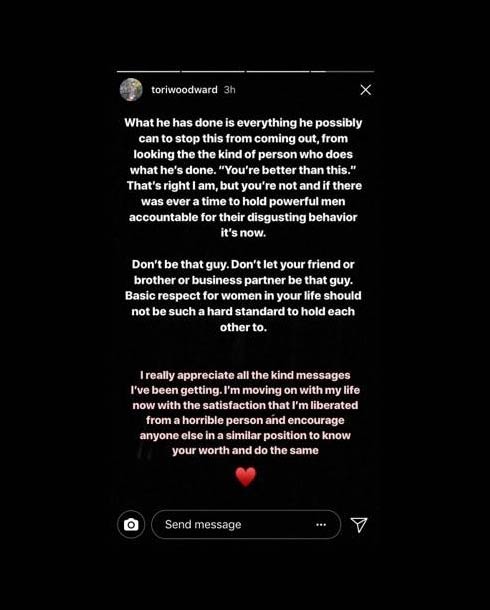Tap the pink "I really appreciate" line
The height and width of the screenshot is (610, 490).
coord(245,375)
